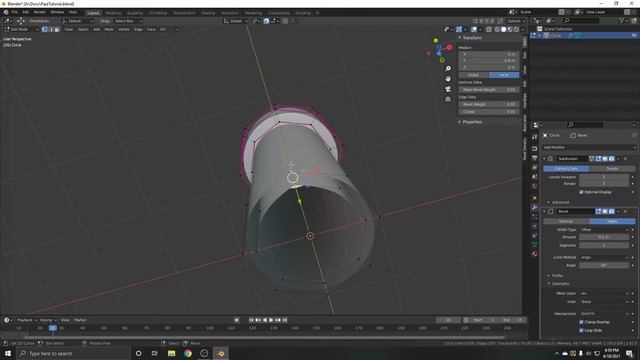Click the Median X value field

489,54
